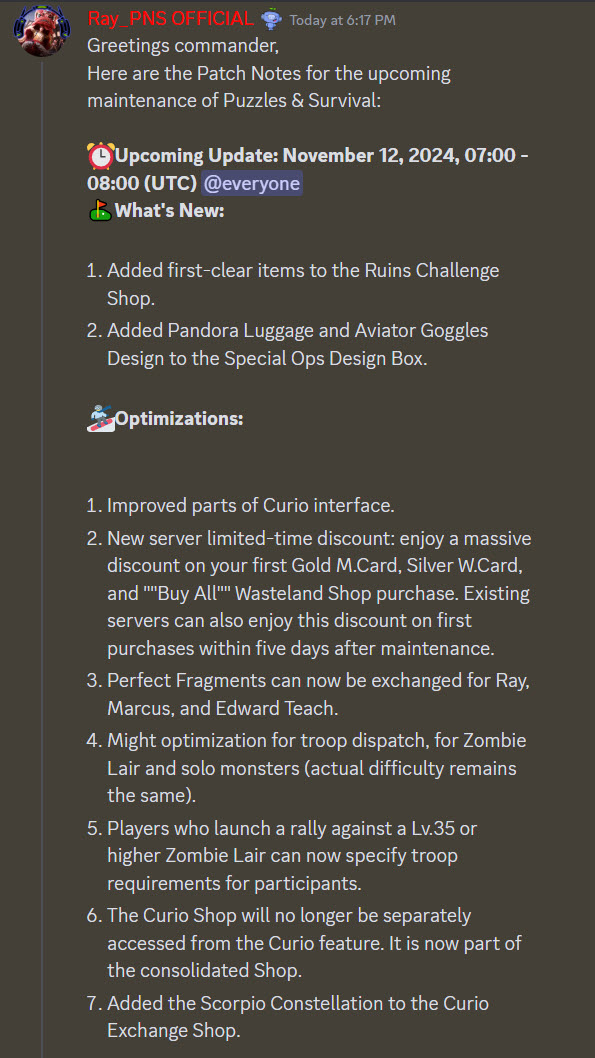Screen dimensions: 595x1058
Task: Click the role badge icon beside username
Action: (271, 20)
